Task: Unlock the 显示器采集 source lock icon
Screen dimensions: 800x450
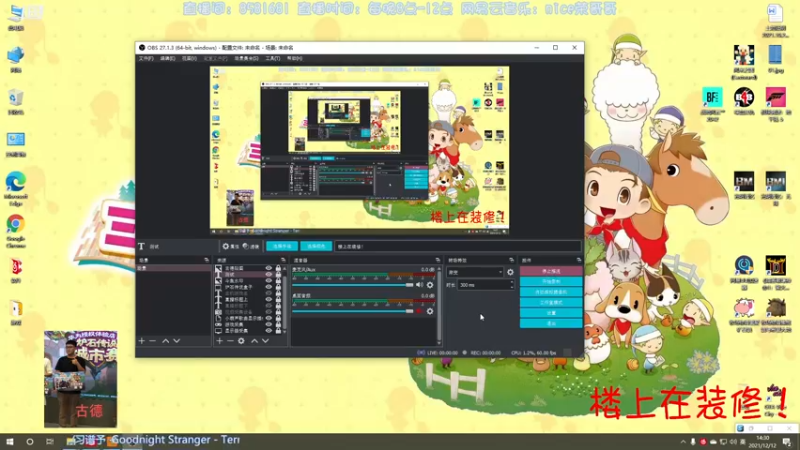Action: (x=279, y=331)
